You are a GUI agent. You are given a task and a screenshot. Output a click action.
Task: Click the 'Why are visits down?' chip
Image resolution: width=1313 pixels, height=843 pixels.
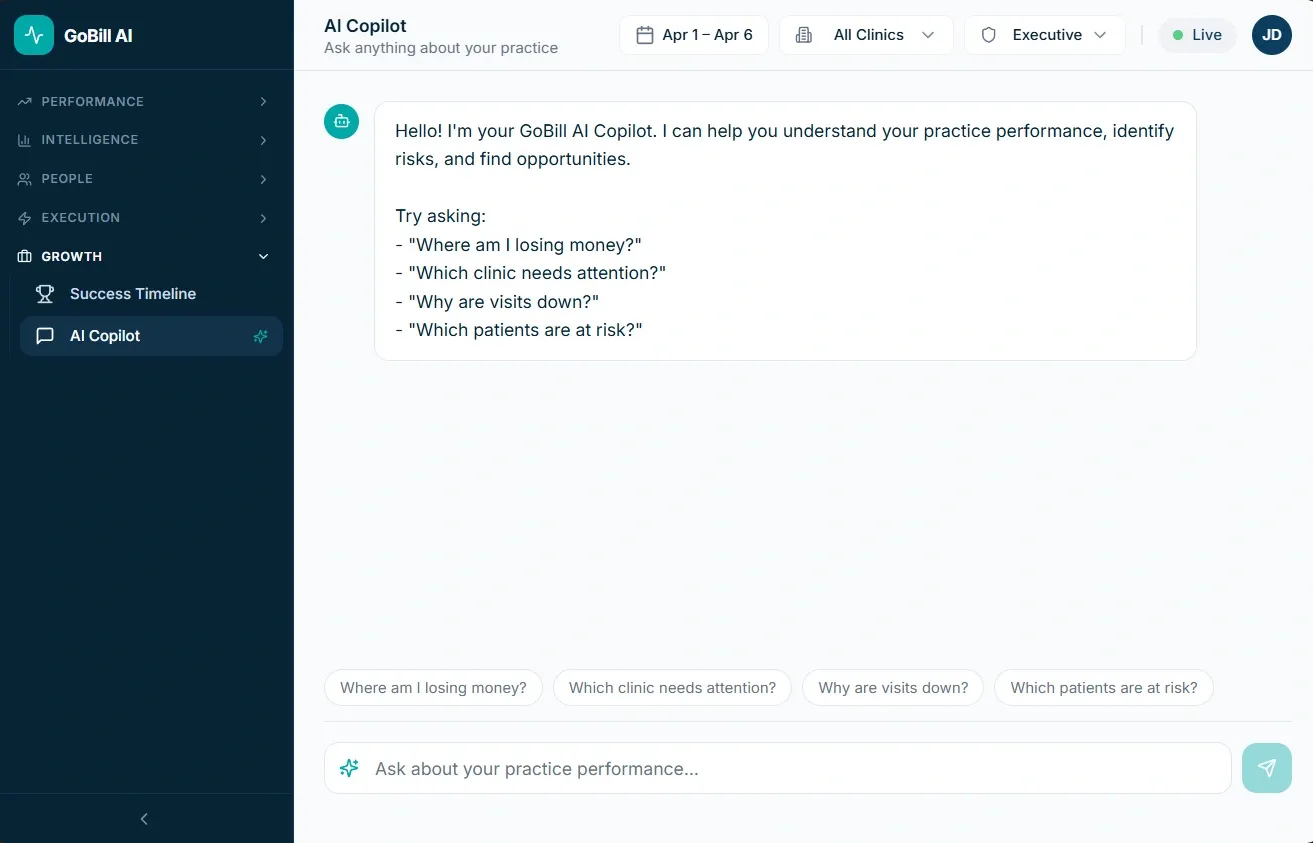[x=893, y=688]
